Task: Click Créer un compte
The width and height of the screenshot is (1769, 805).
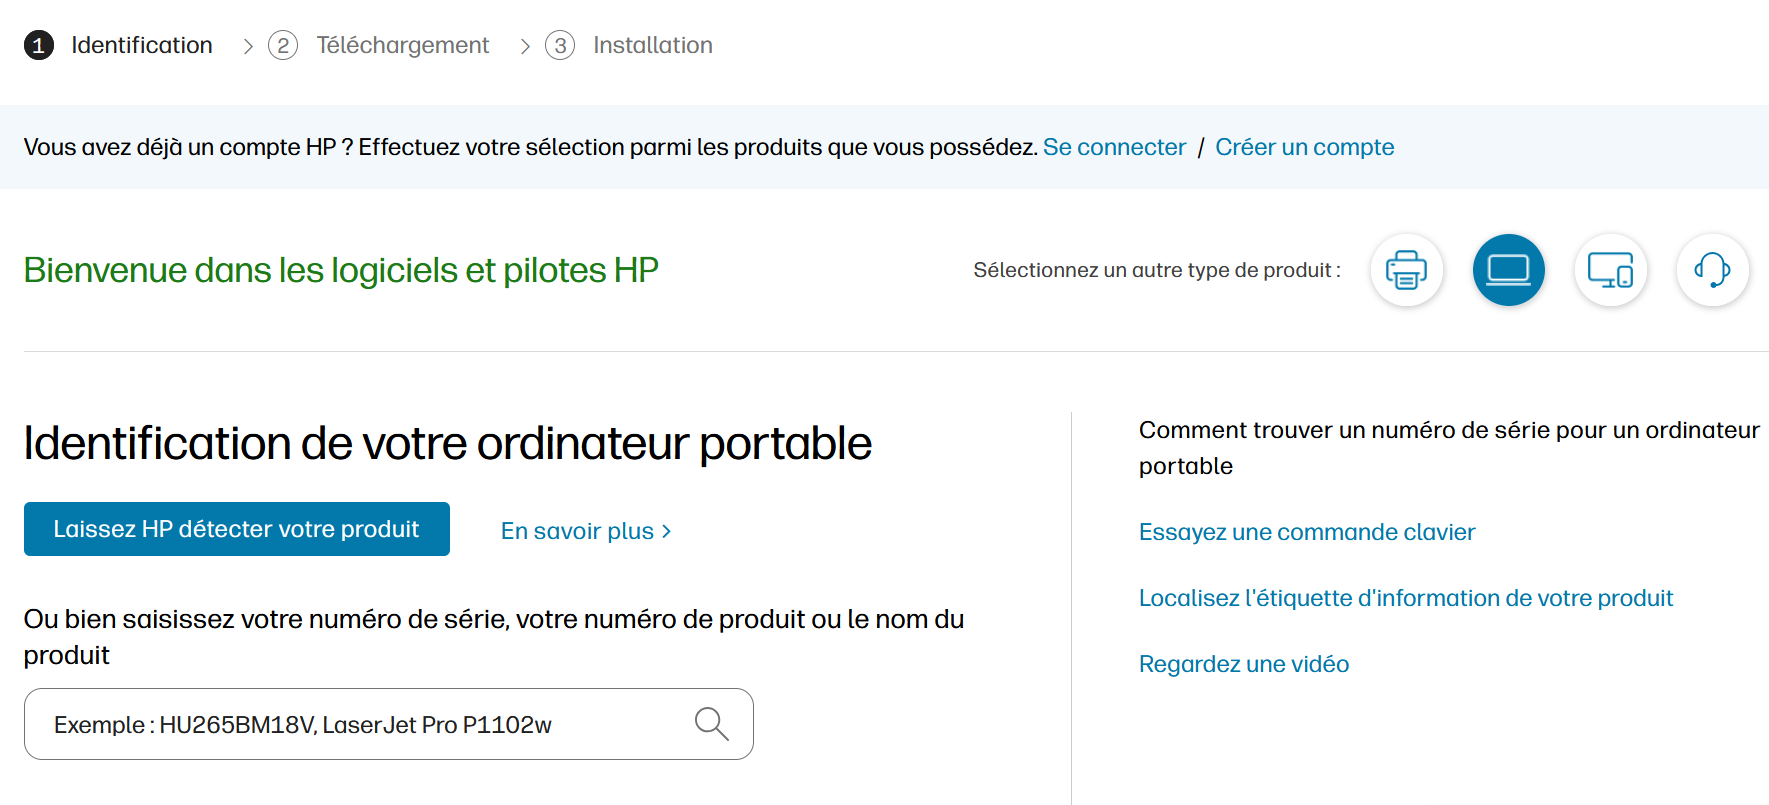Action: click(1304, 147)
